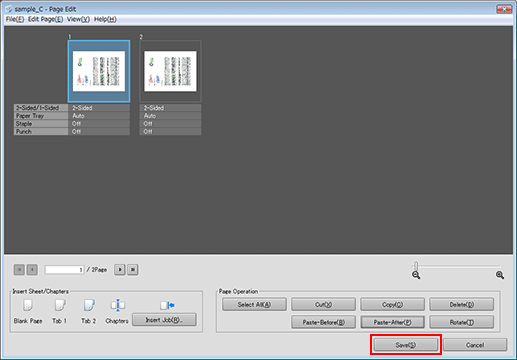Select page 1 thumbnail
The width and height of the screenshot is (517, 360).
tap(99, 71)
